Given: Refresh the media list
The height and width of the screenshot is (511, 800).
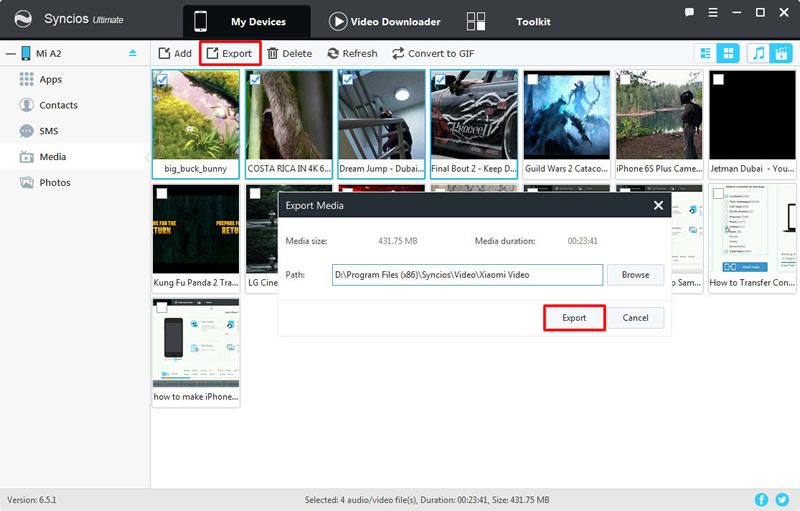Looking at the screenshot, I should [x=352, y=53].
